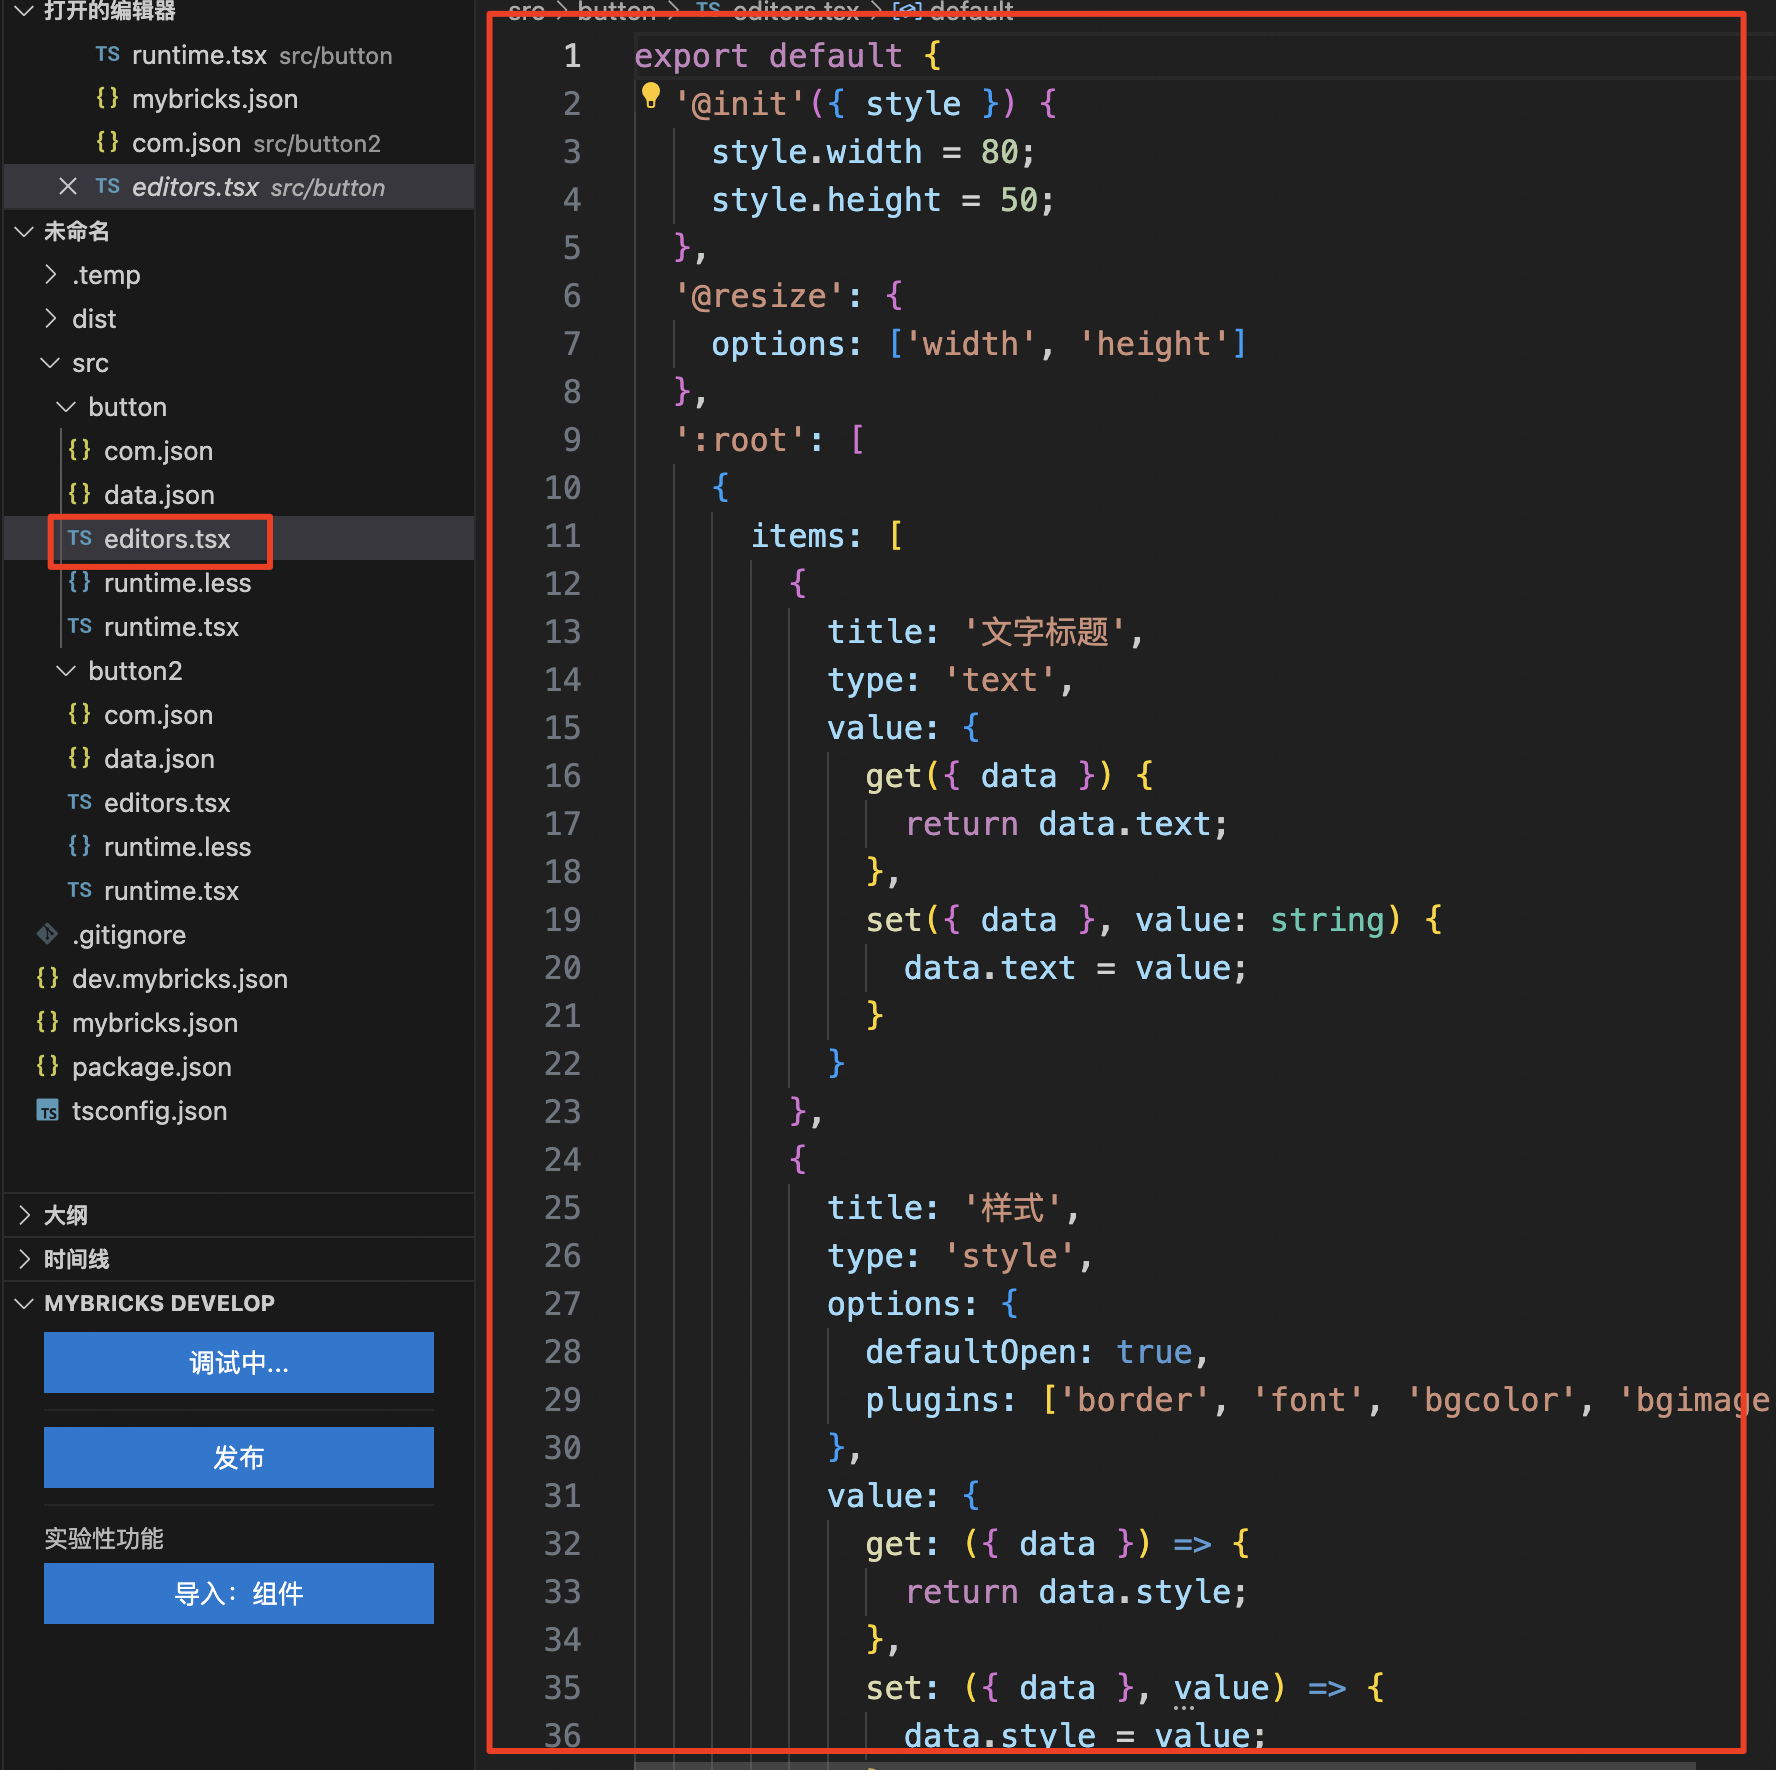
Task: Click 实验性功能 label in sidebar
Action: click(104, 1538)
